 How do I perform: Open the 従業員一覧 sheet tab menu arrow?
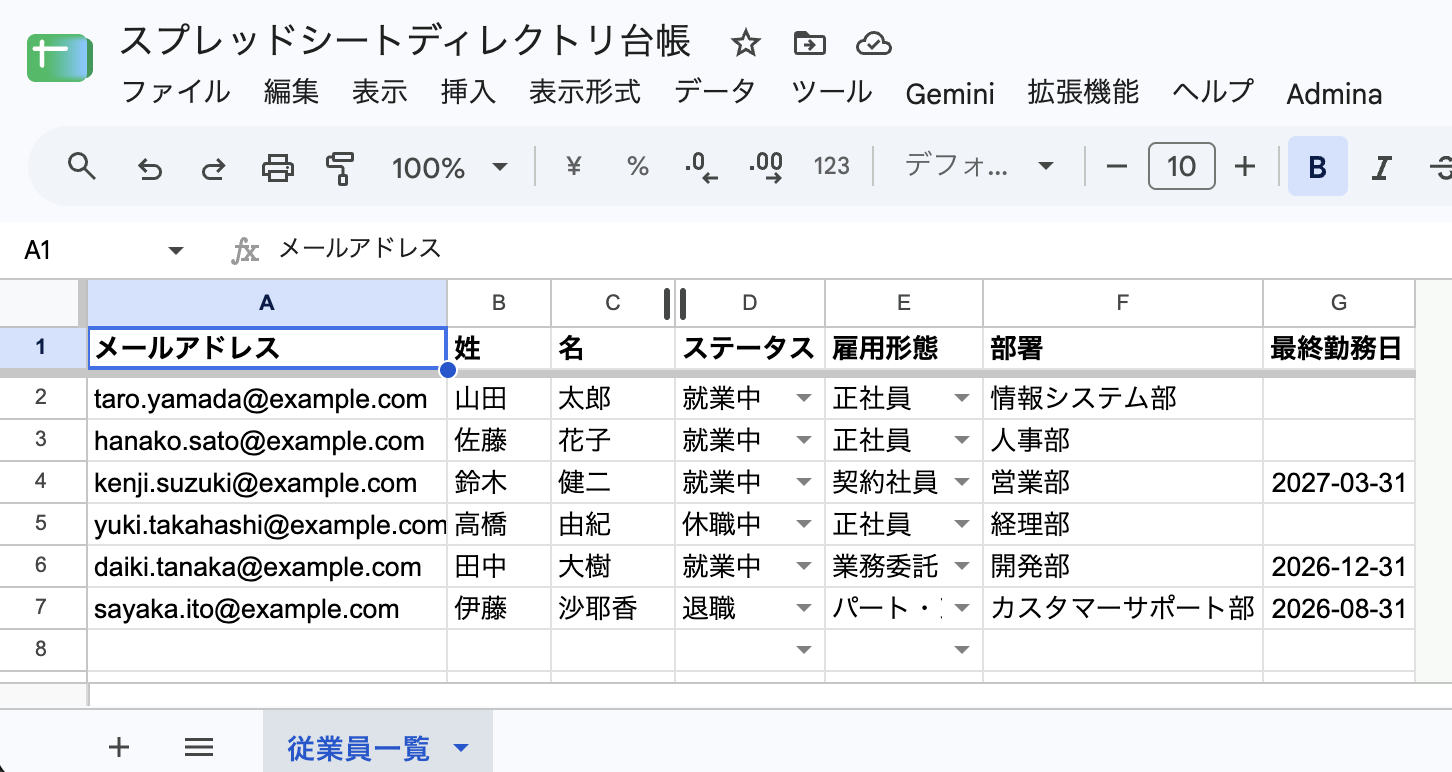[461, 748]
